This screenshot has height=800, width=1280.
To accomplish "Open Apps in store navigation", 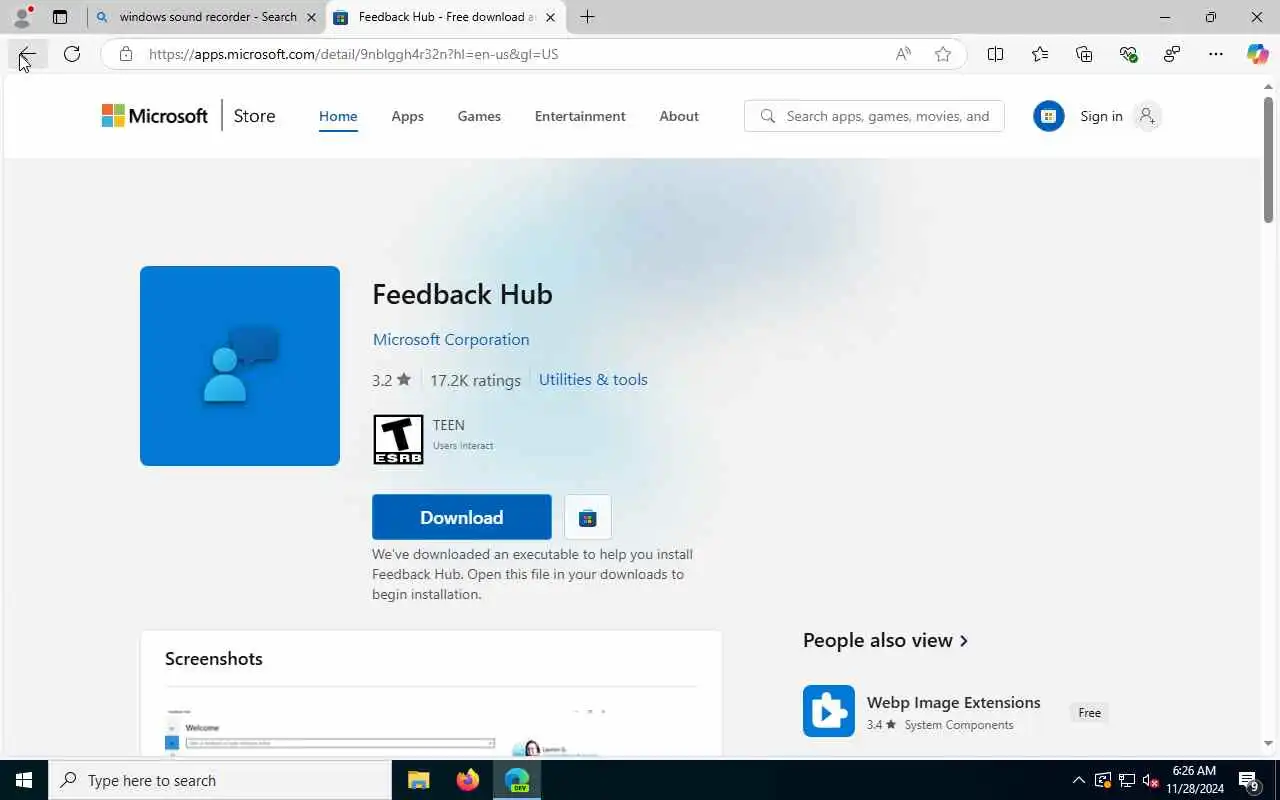I will (407, 116).
